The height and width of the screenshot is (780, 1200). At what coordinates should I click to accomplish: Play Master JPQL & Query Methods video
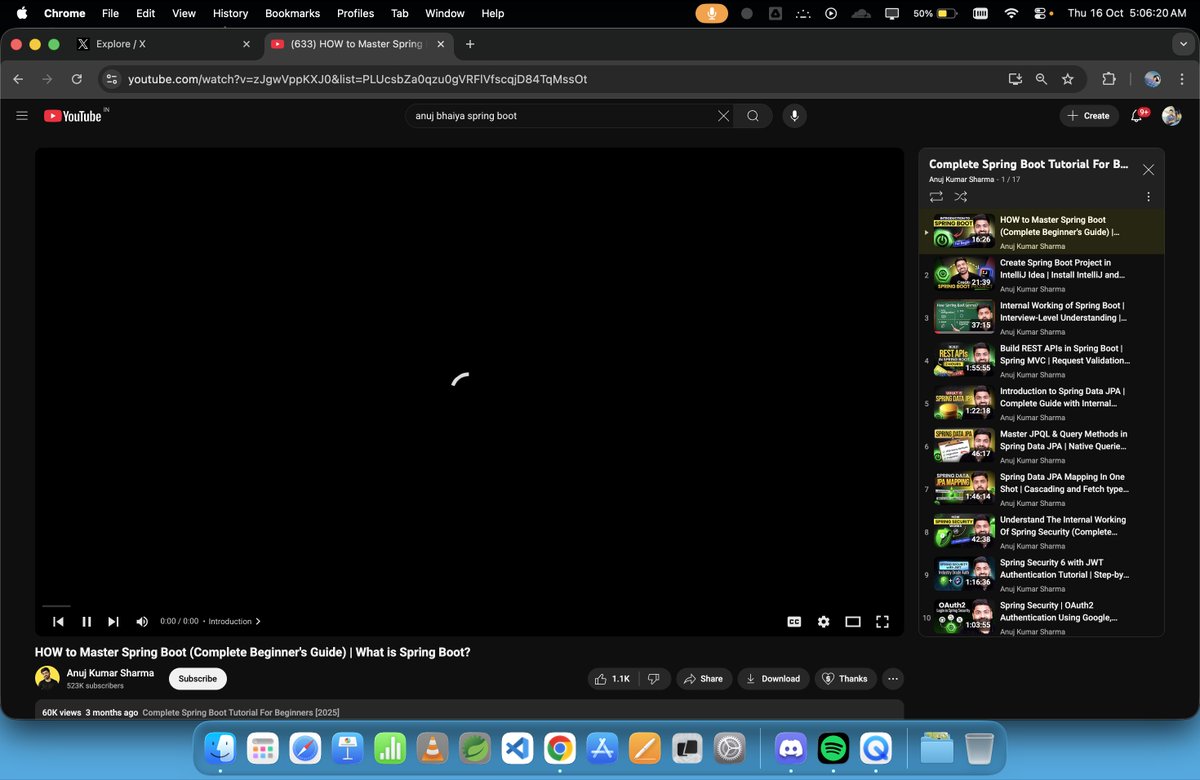1041,447
